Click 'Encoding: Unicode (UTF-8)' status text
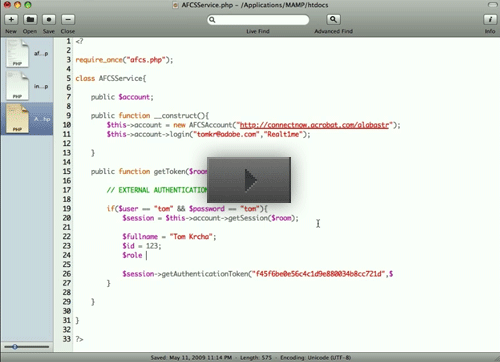The width and height of the screenshot is (500, 362). 315,358
